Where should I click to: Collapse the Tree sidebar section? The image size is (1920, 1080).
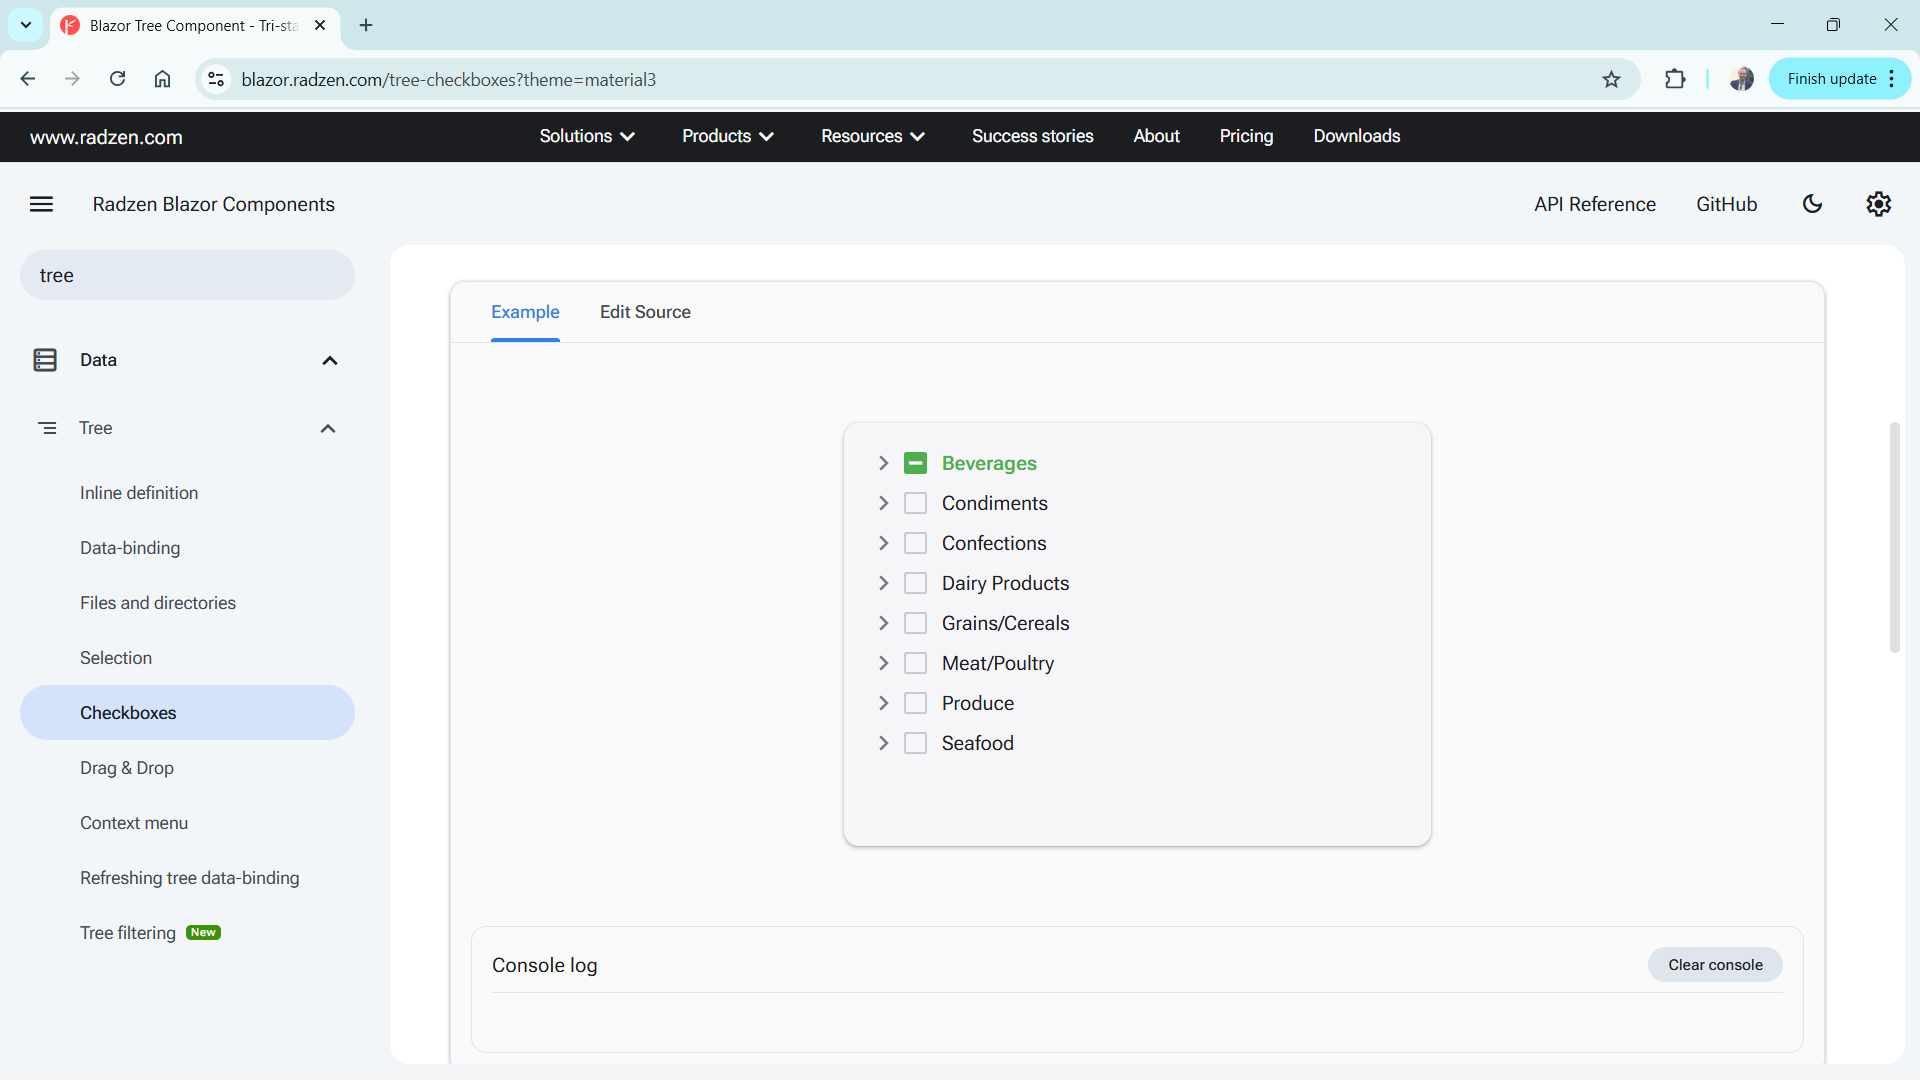[x=328, y=428]
